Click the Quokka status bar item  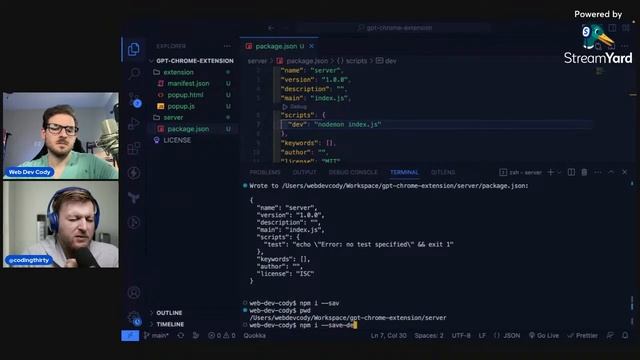[255, 336]
